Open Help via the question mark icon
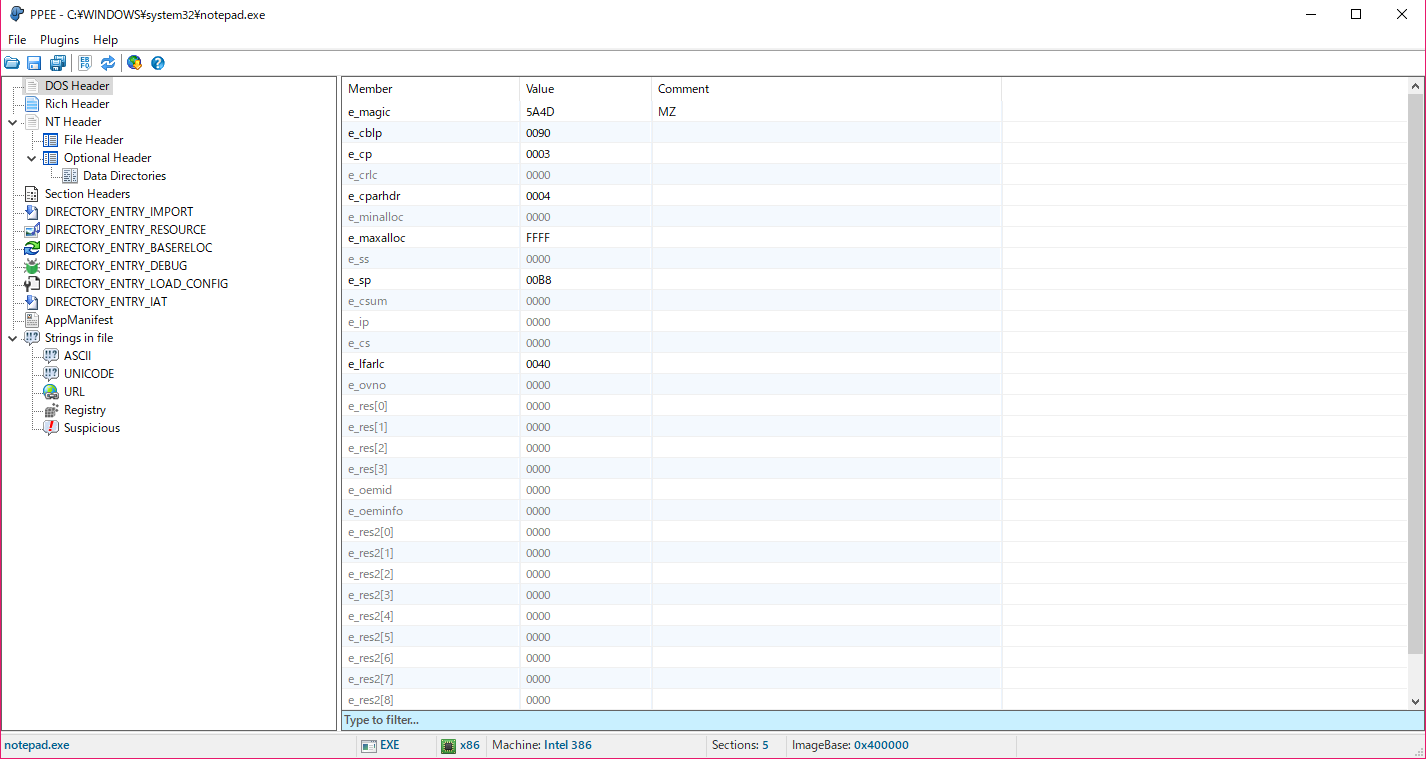The image size is (1426, 759). 158,62
